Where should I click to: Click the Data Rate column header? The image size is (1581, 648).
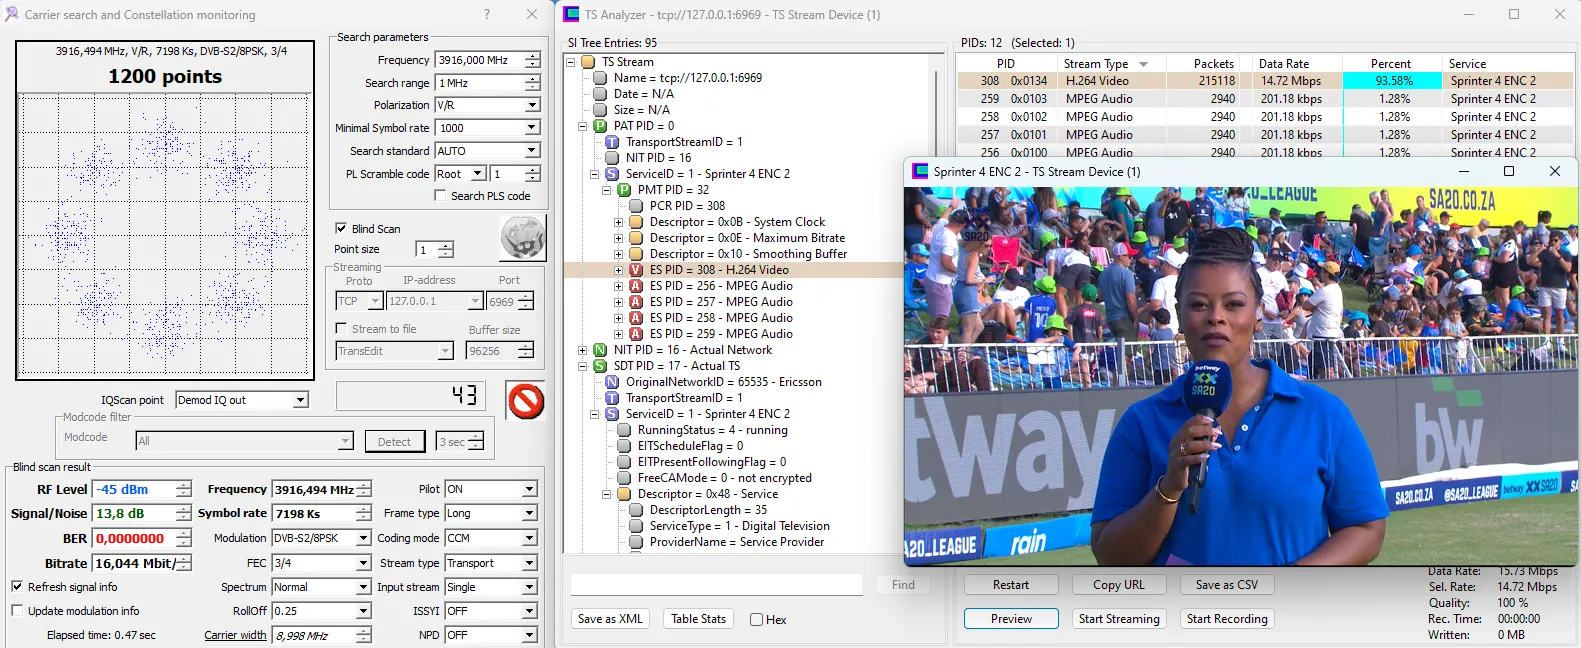pos(1283,64)
